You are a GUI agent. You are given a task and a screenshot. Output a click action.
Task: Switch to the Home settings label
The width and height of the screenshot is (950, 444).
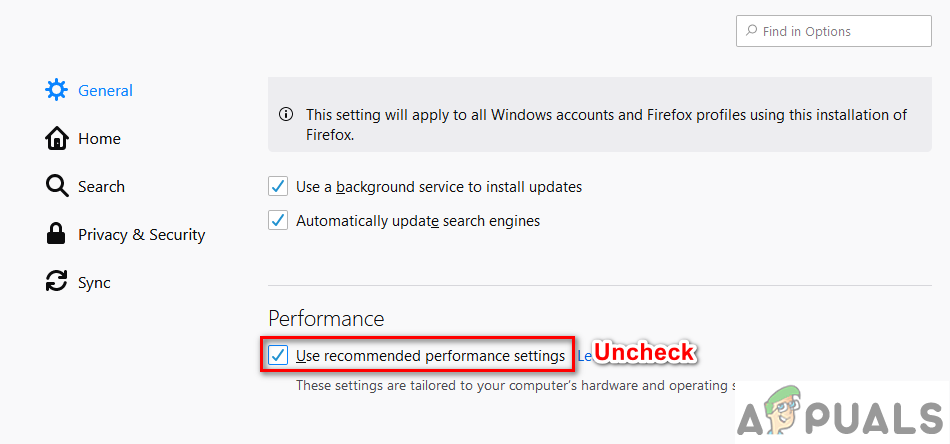pos(99,138)
